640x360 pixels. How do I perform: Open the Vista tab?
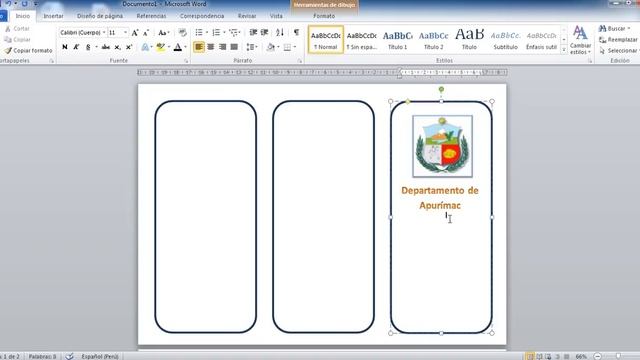point(276,16)
